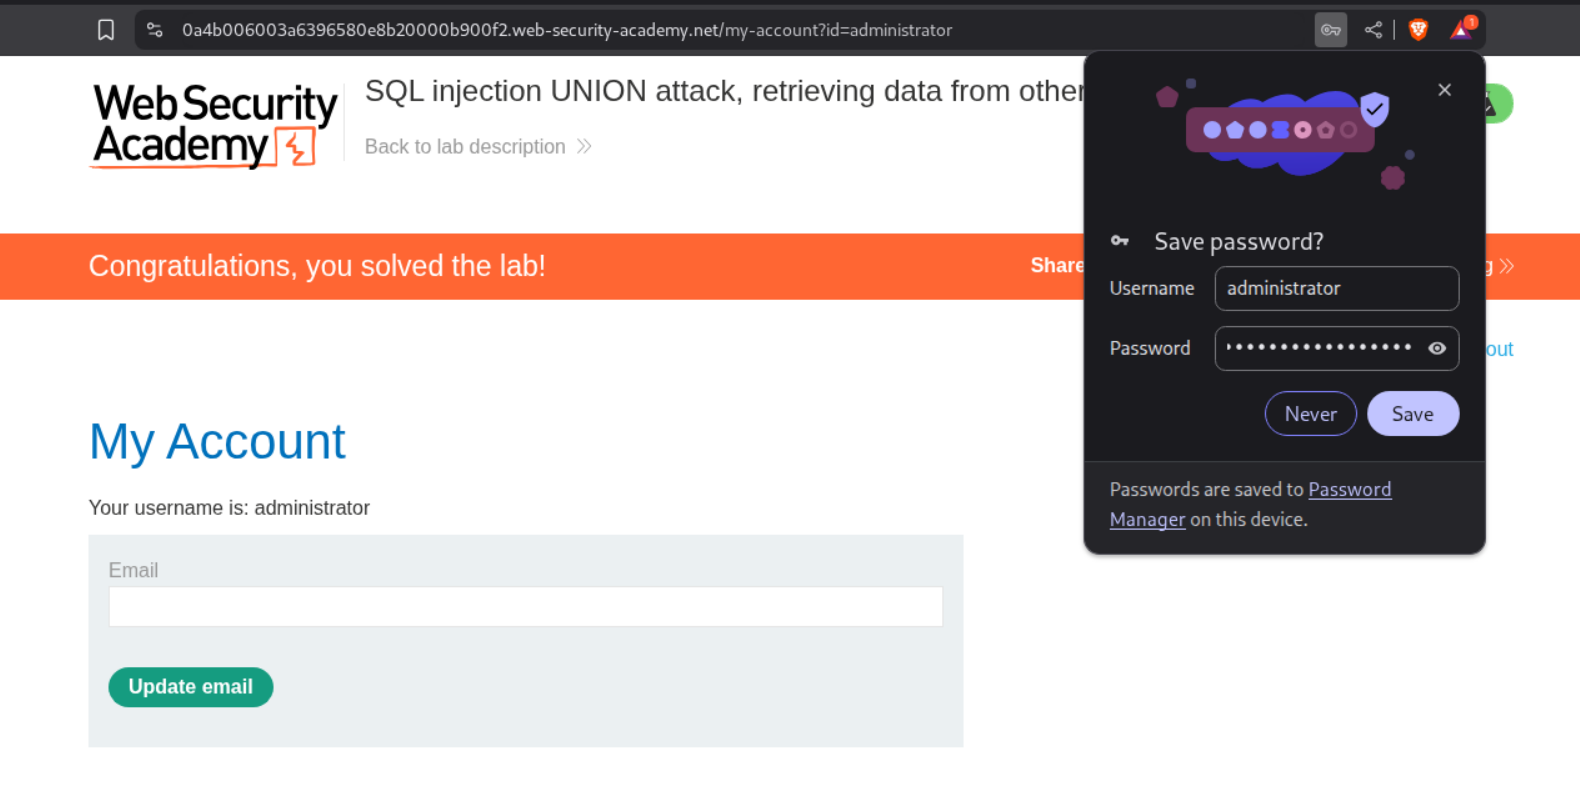1580x788 pixels.
Task: Close the Save password popup
Action: click(1444, 90)
